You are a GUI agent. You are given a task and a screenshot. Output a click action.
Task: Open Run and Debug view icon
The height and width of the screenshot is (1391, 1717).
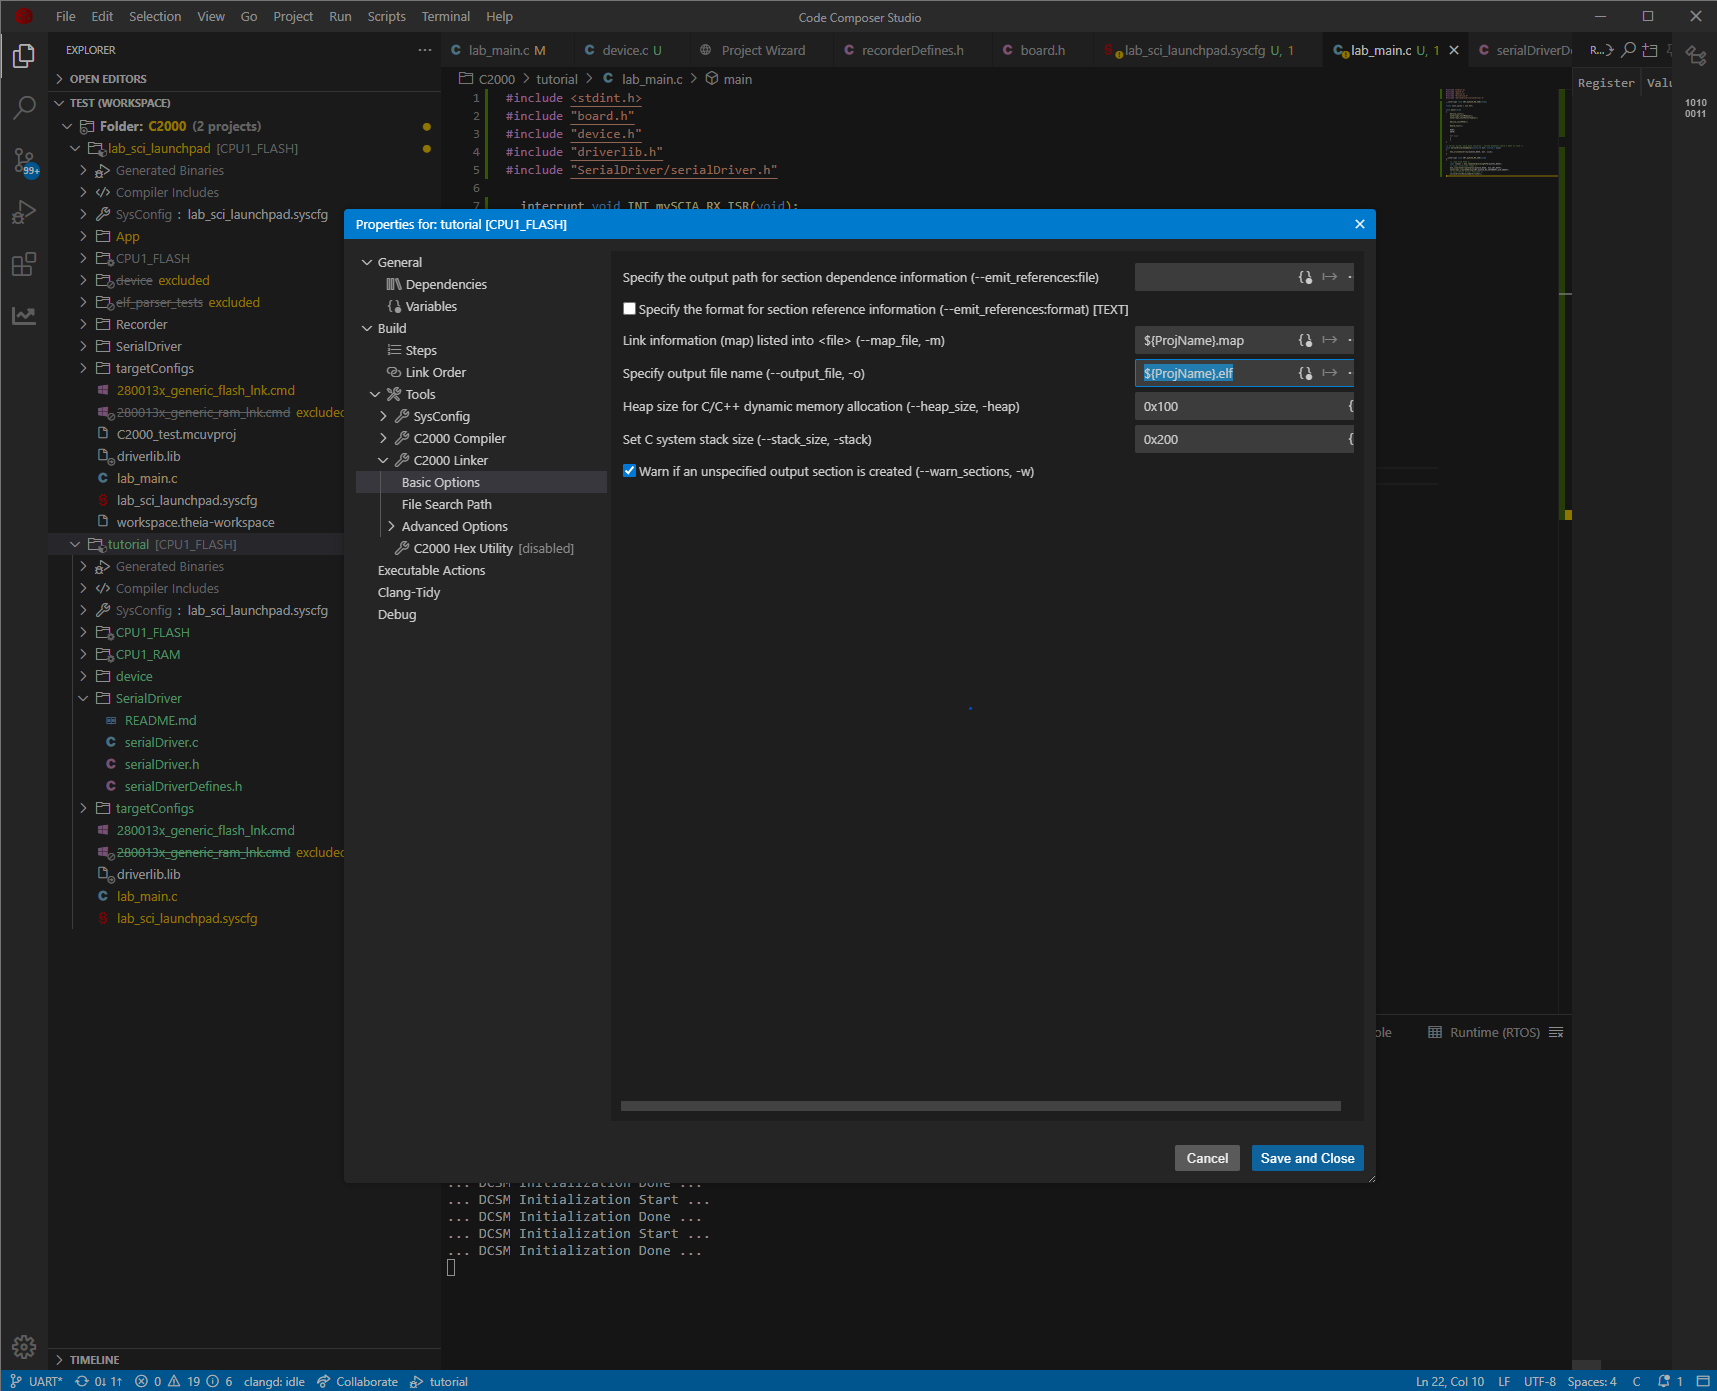[24, 212]
